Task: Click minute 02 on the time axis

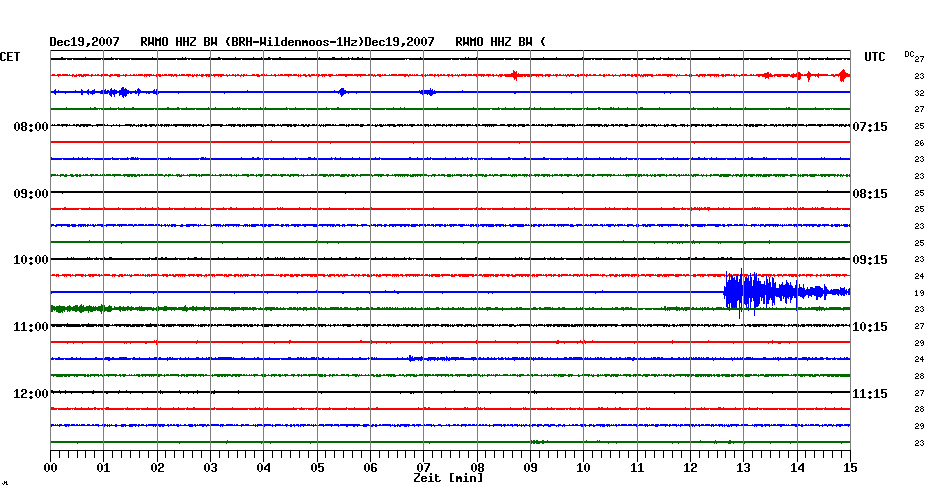Action: coord(157,468)
